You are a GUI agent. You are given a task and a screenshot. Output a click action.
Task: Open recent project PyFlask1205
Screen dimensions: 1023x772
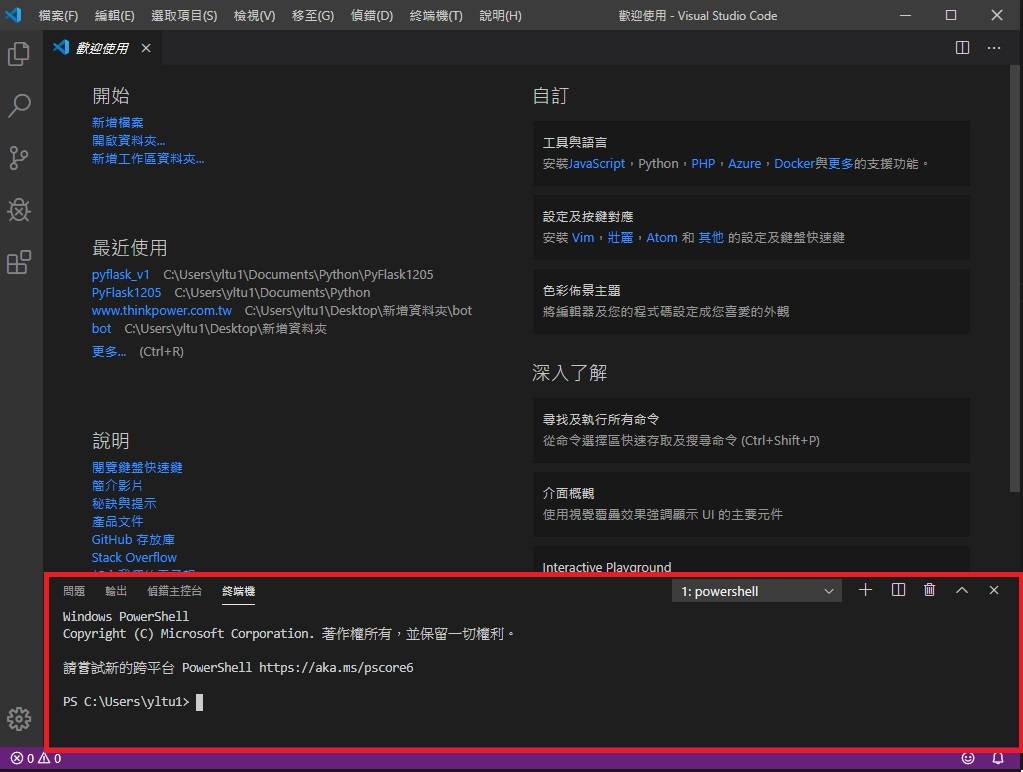click(127, 292)
